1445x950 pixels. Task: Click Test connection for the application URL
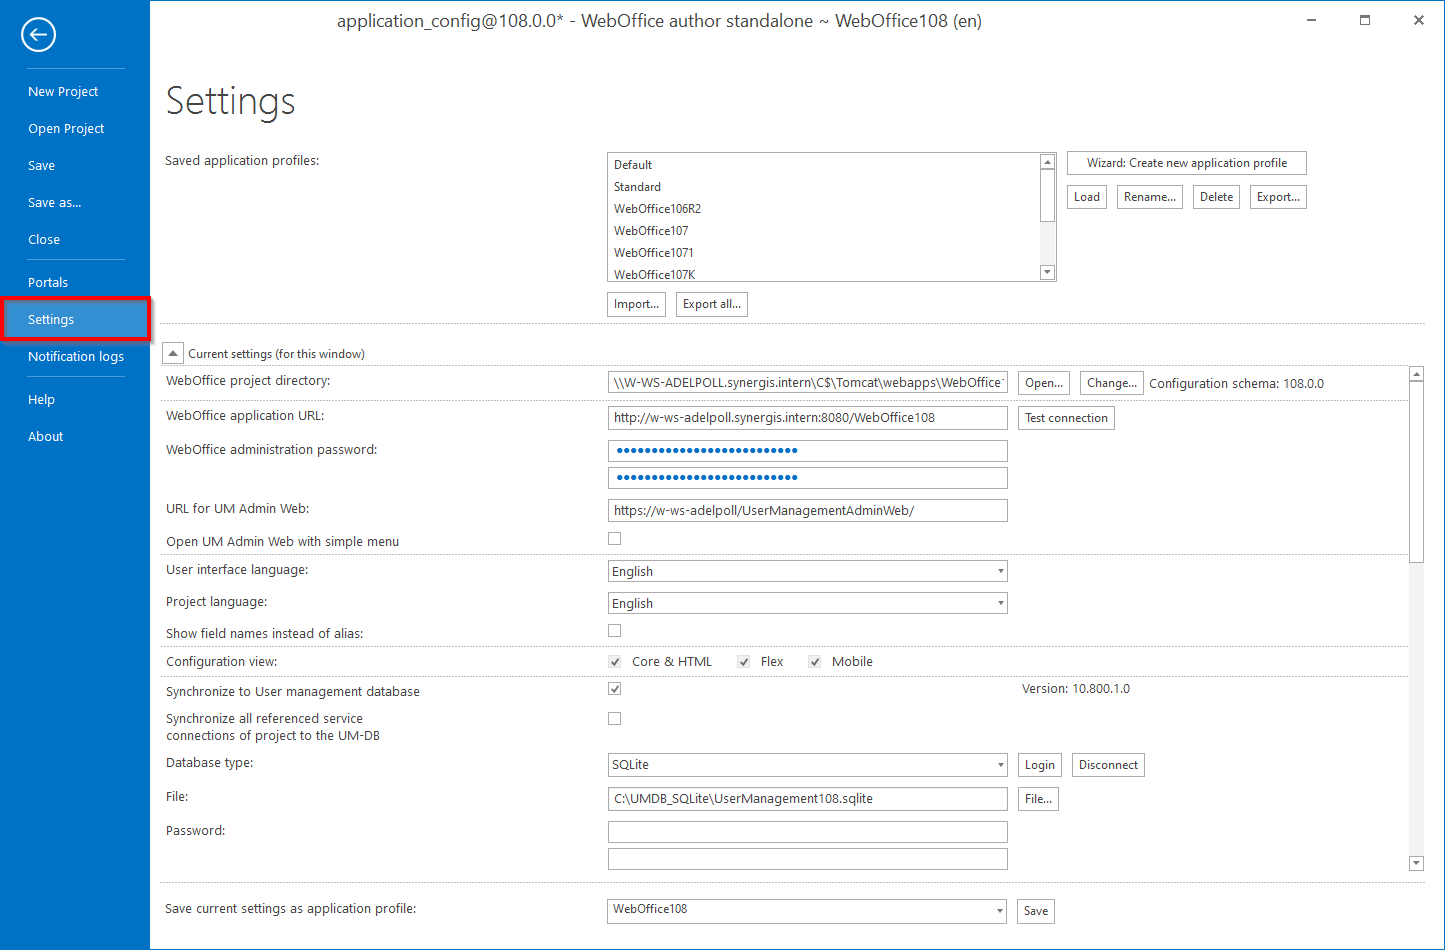pyautogui.click(x=1066, y=417)
